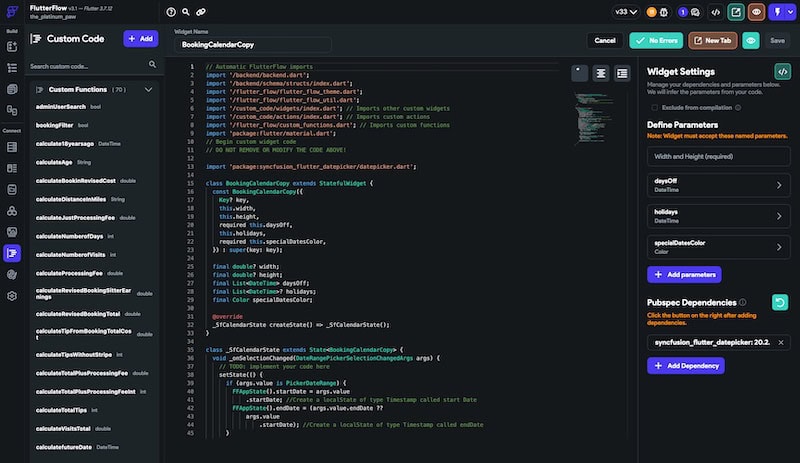The image size is (800, 463).
Task: Click the brown Preview eye icon in top bar
Action: click(756, 12)
